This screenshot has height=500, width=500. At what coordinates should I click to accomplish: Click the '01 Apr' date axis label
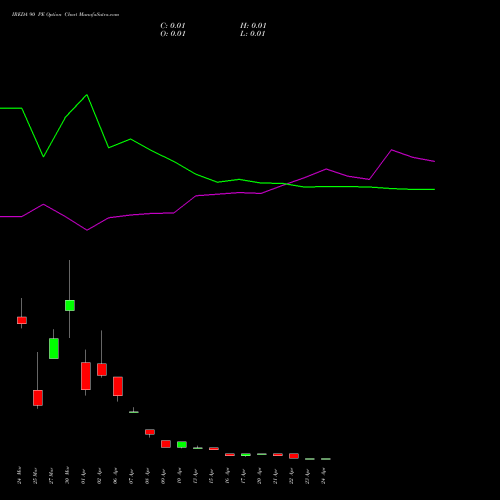point(83,477)
